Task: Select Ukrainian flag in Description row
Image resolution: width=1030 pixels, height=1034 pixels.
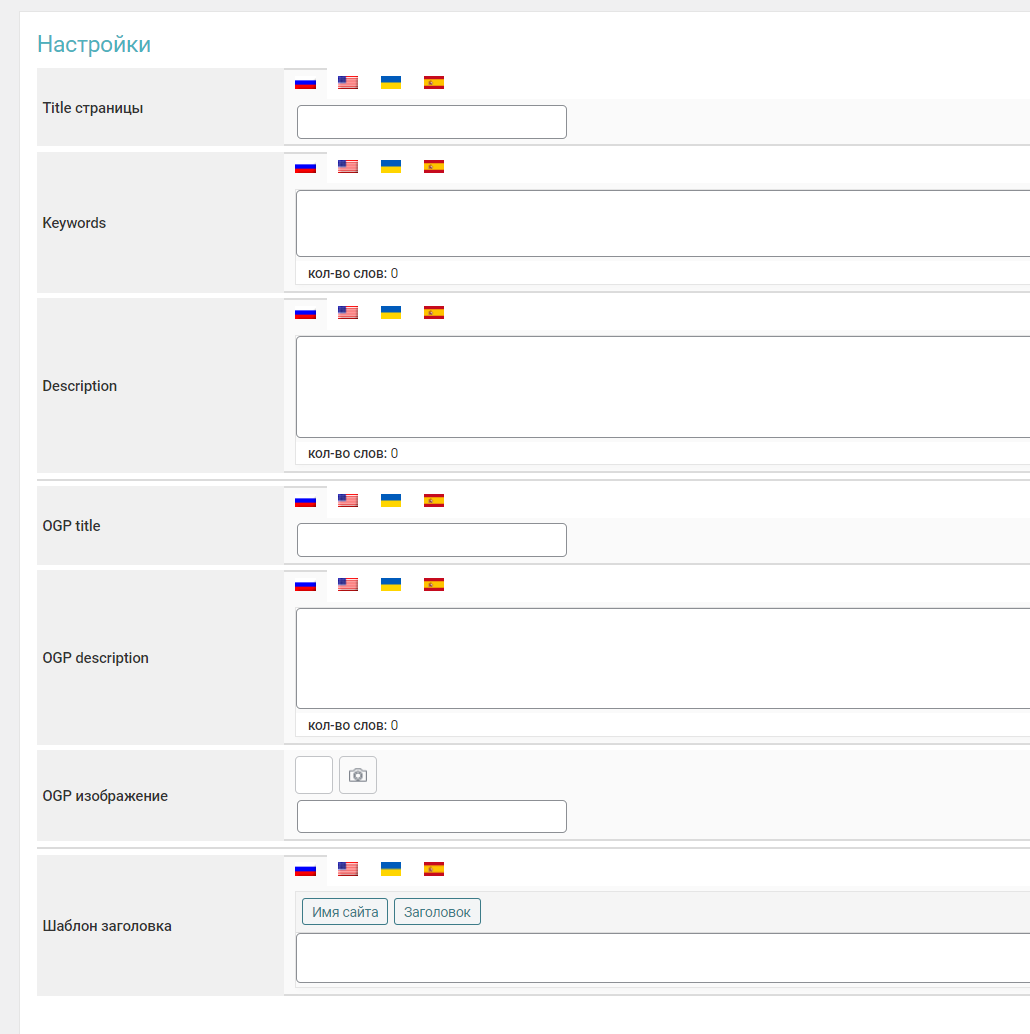Action: pos(391,313)
